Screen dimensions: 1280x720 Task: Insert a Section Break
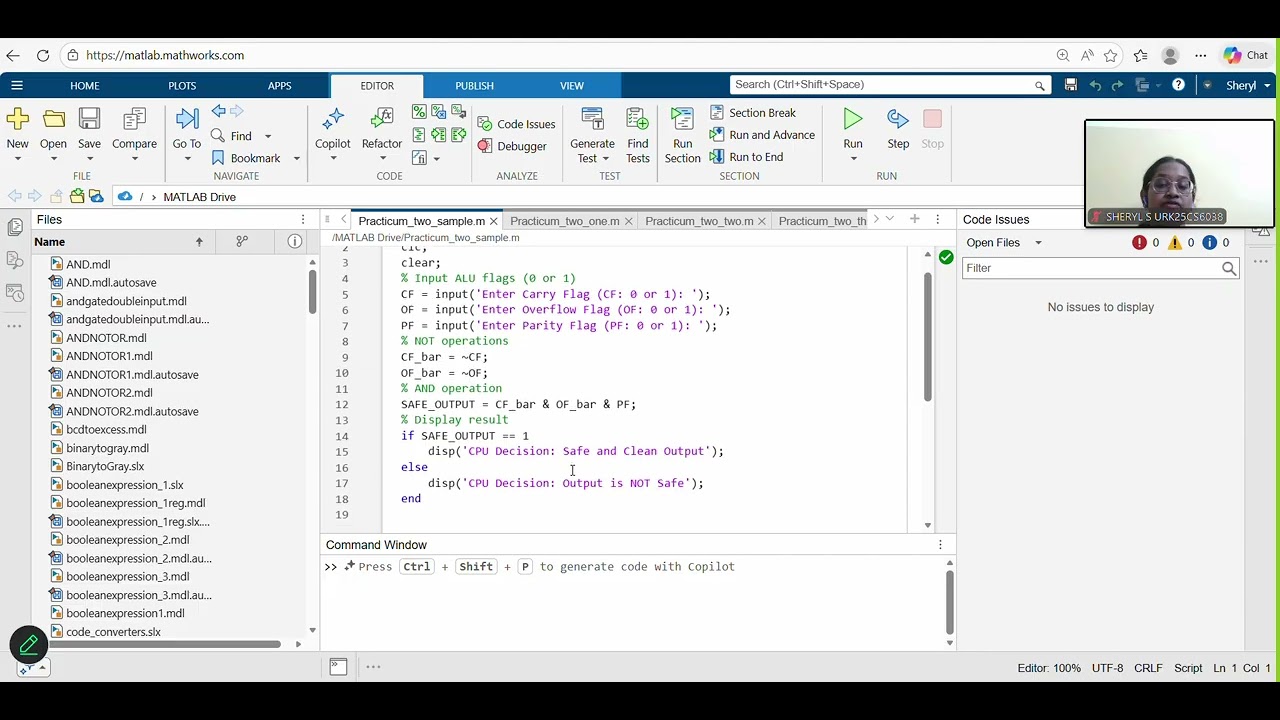pos(753,113)
